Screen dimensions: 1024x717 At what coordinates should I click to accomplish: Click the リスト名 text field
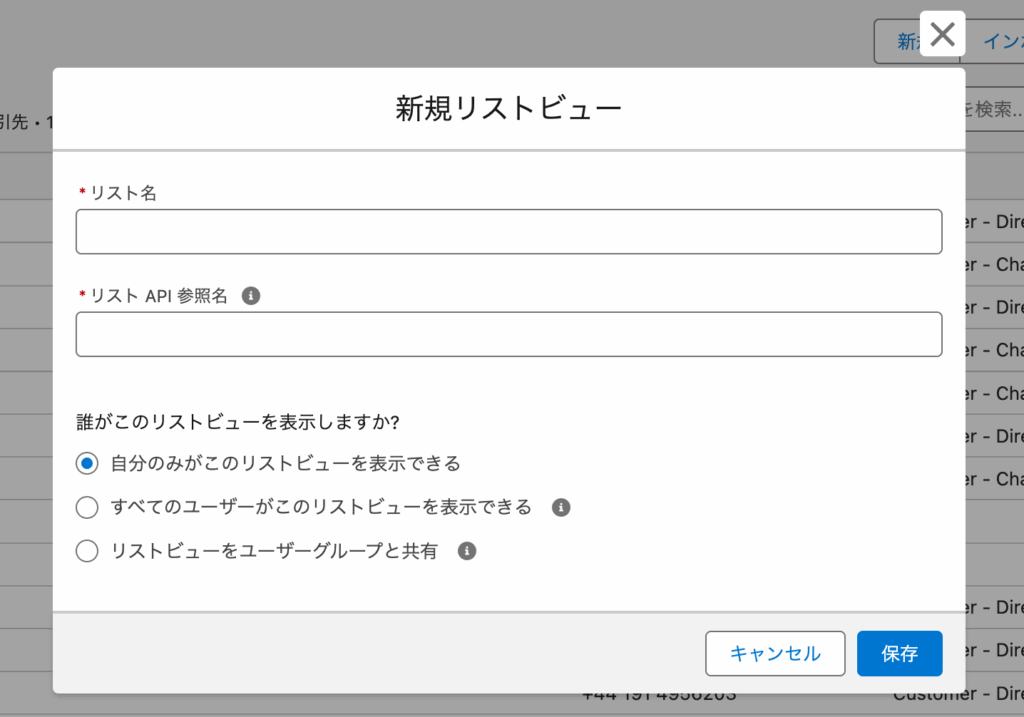[x=509, y=232]
